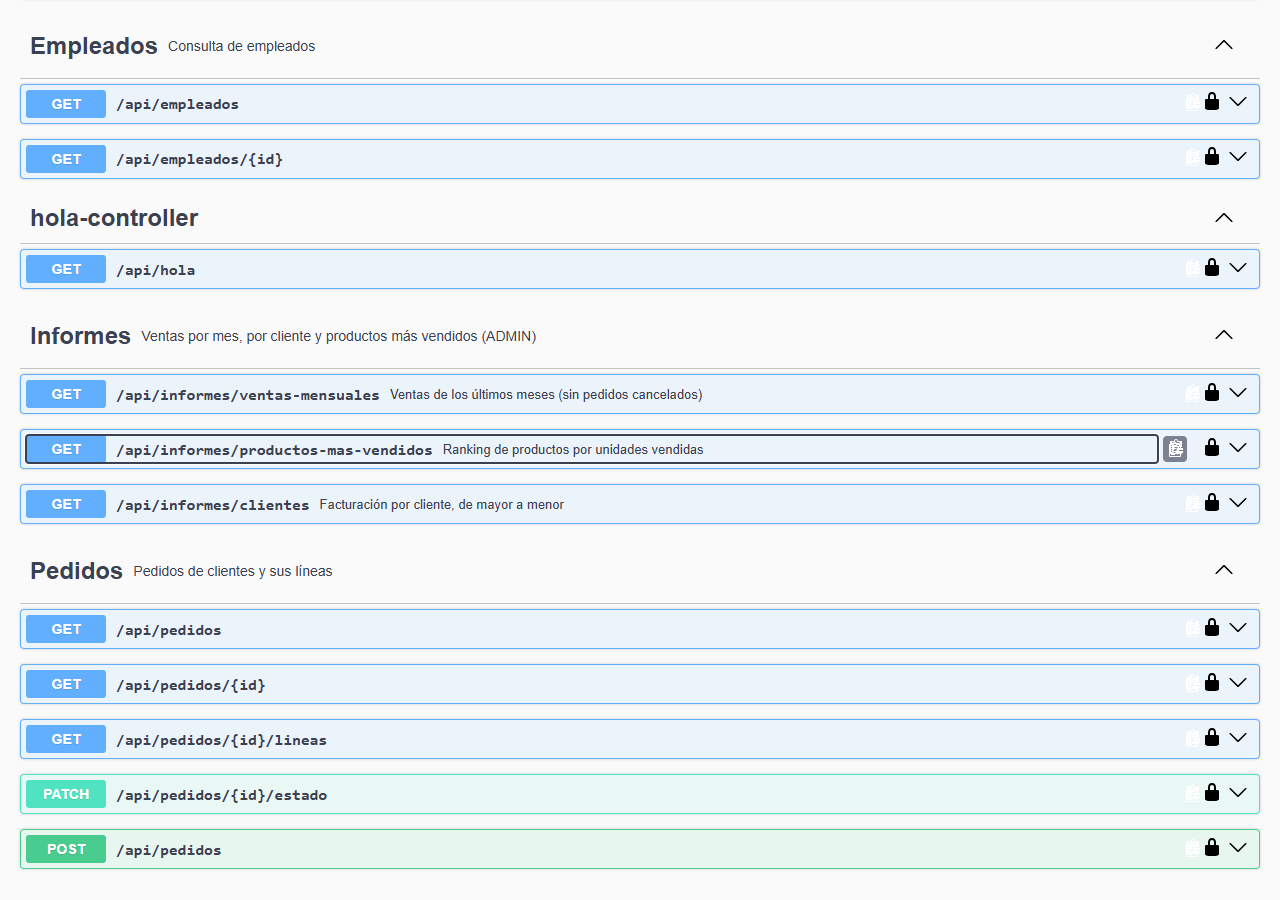1280x900 pixels.
Task: Click the /api/empleados/{id} path text
Action: coord(199,159)
